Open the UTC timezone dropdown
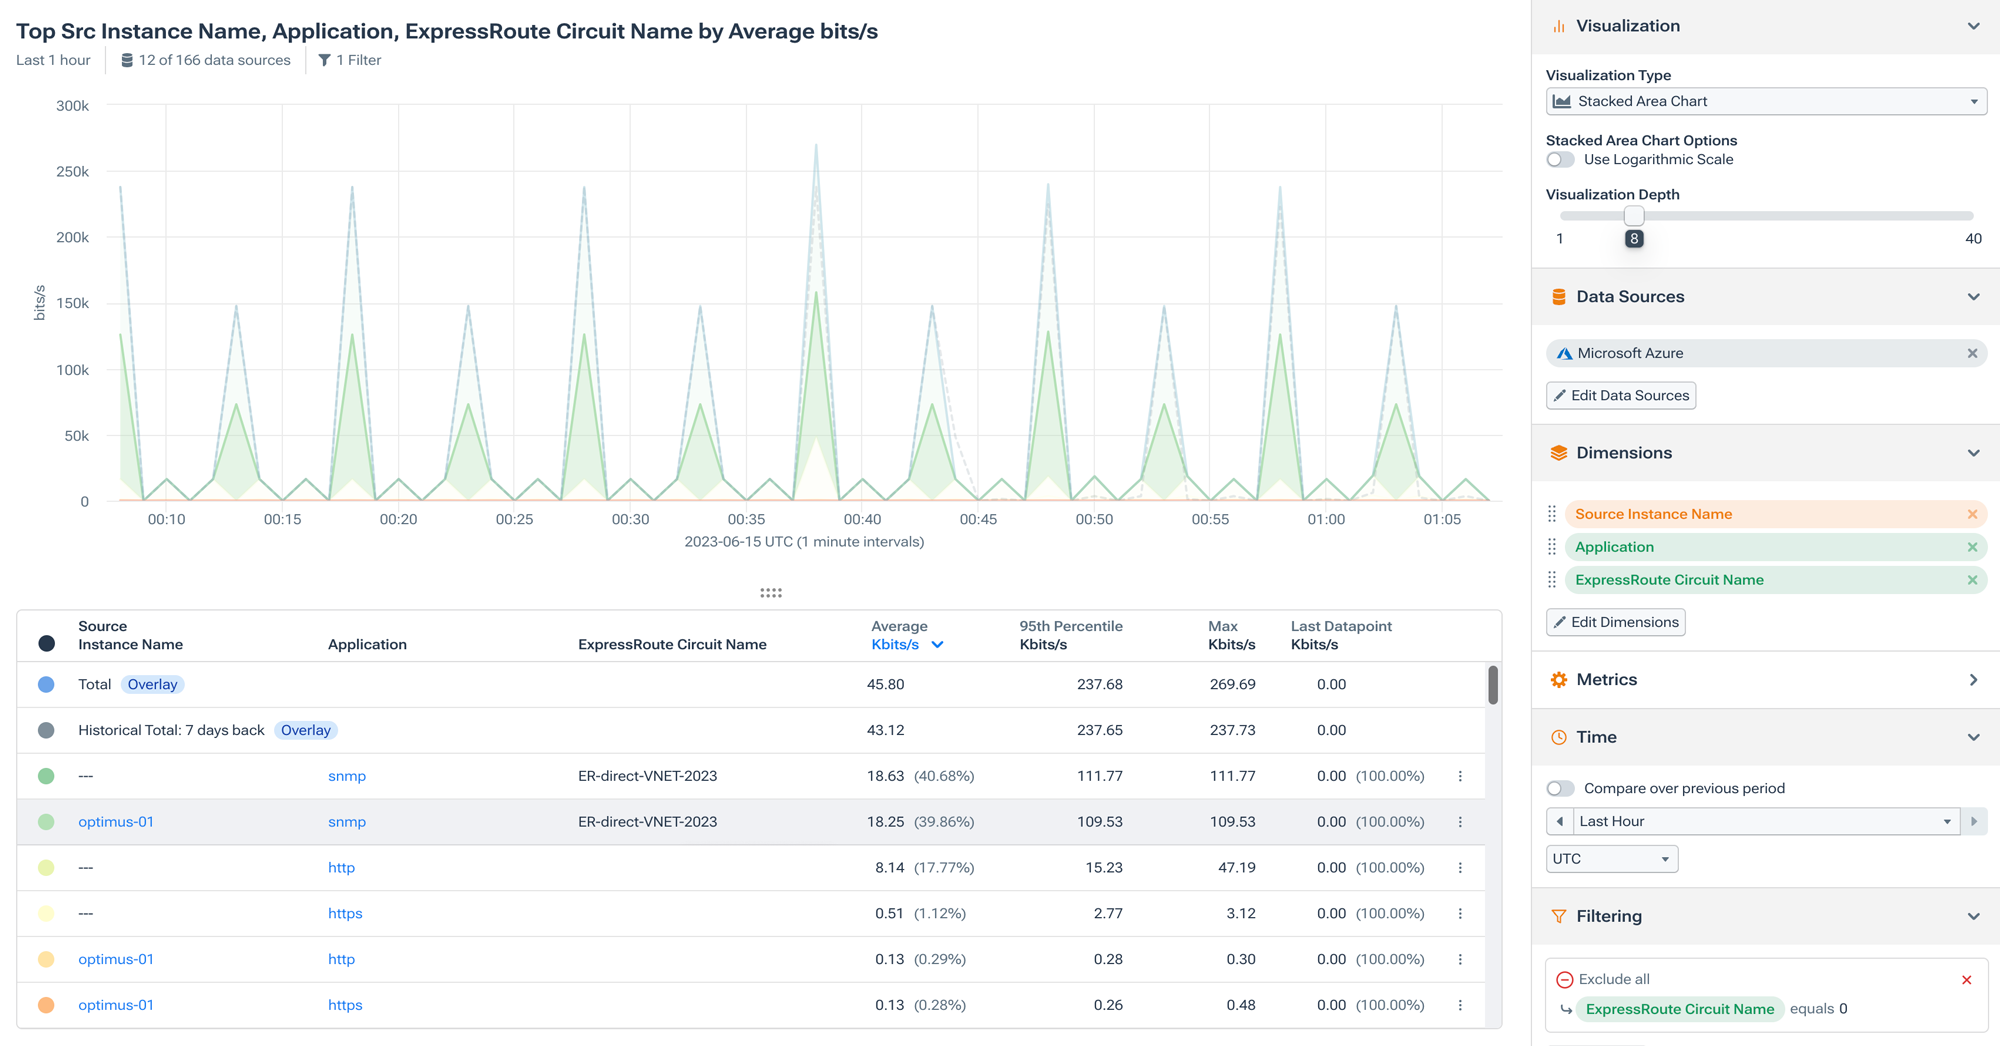The height and width of the screenshot is (1046, 2000). click(1611, 858)
